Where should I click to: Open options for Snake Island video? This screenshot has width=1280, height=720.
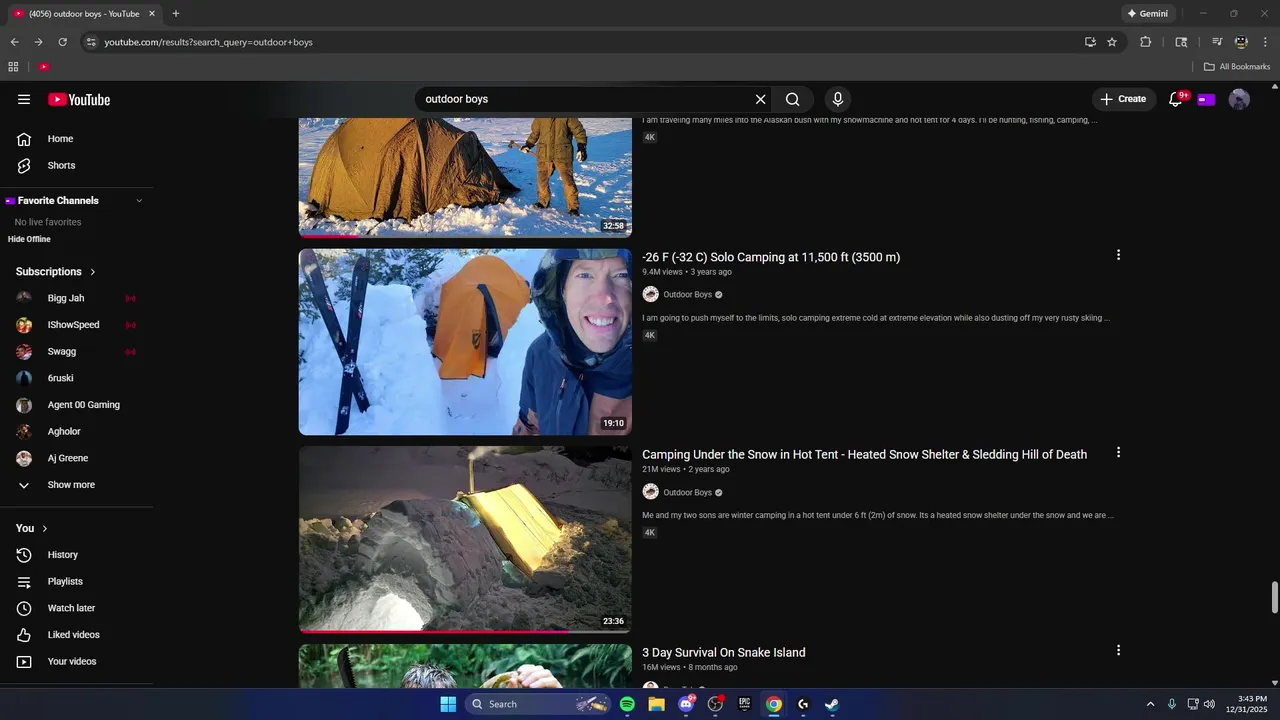1118,650
